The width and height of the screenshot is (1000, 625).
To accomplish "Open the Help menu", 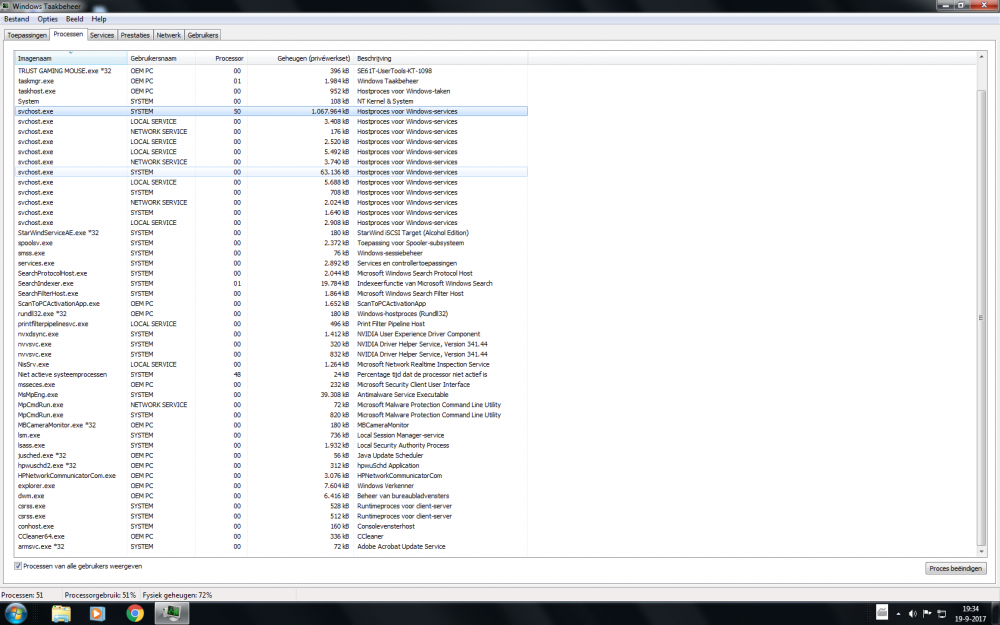I will click(99, 19).
